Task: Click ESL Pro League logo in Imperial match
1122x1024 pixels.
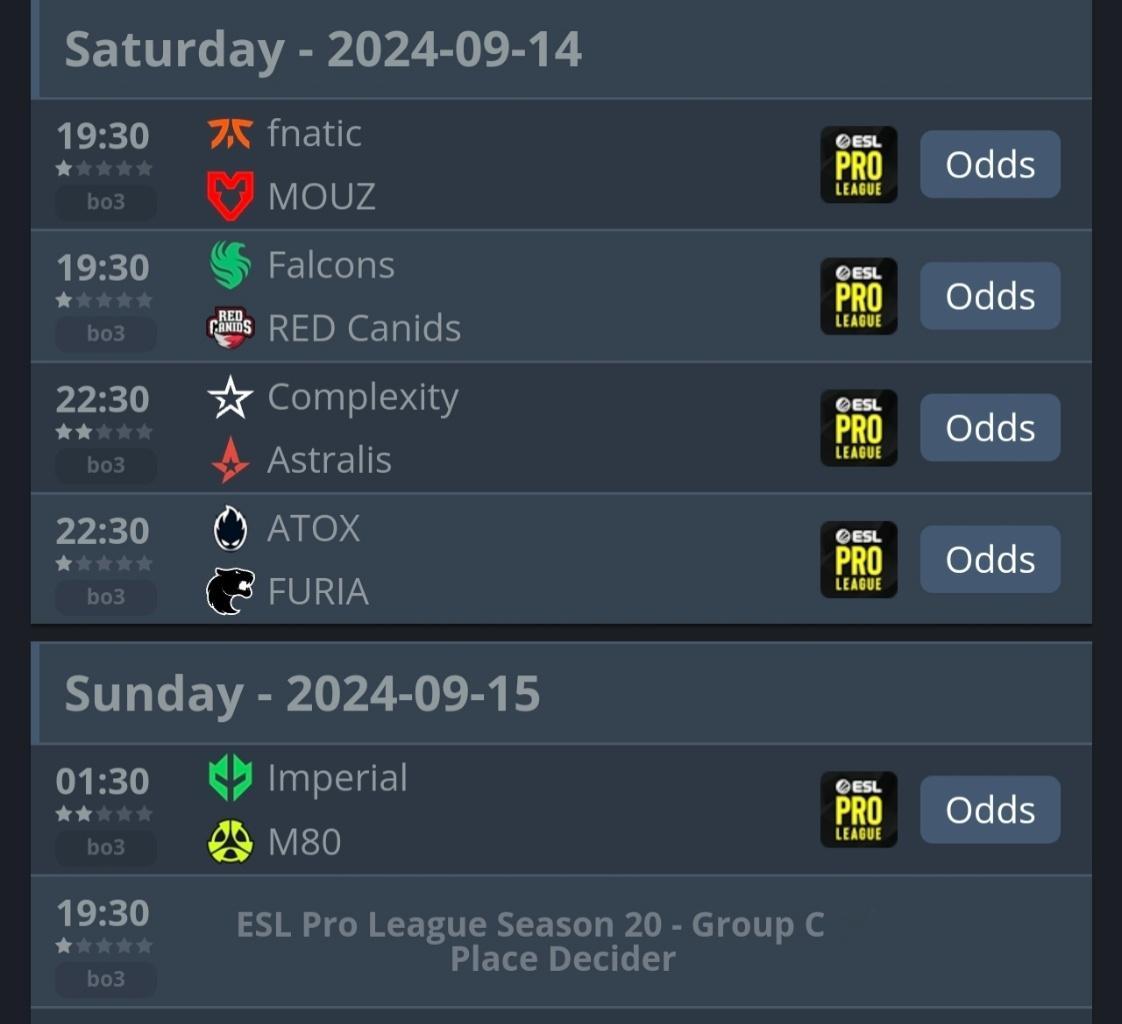Action: point(859,810)
